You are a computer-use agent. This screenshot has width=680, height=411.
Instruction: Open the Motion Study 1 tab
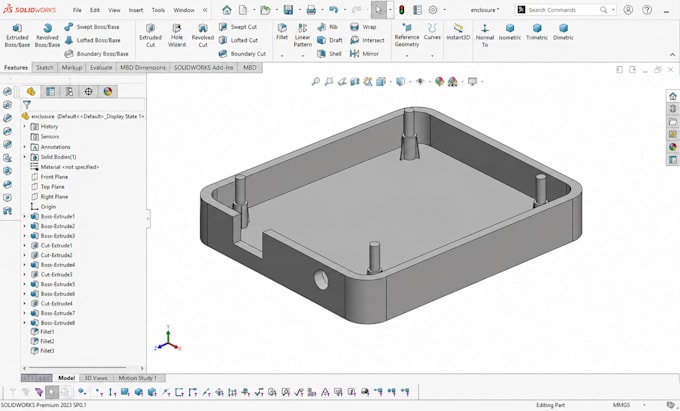click(x=137, y=378)
